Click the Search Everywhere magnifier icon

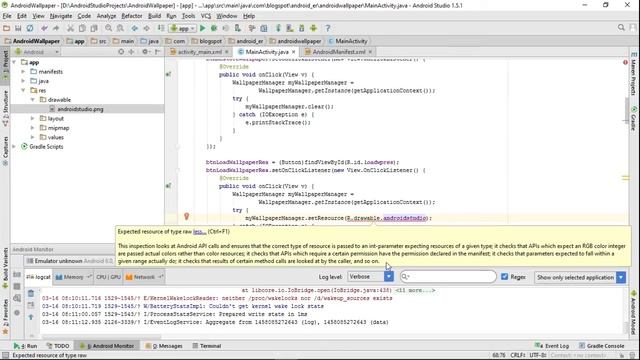coord(621,28)
